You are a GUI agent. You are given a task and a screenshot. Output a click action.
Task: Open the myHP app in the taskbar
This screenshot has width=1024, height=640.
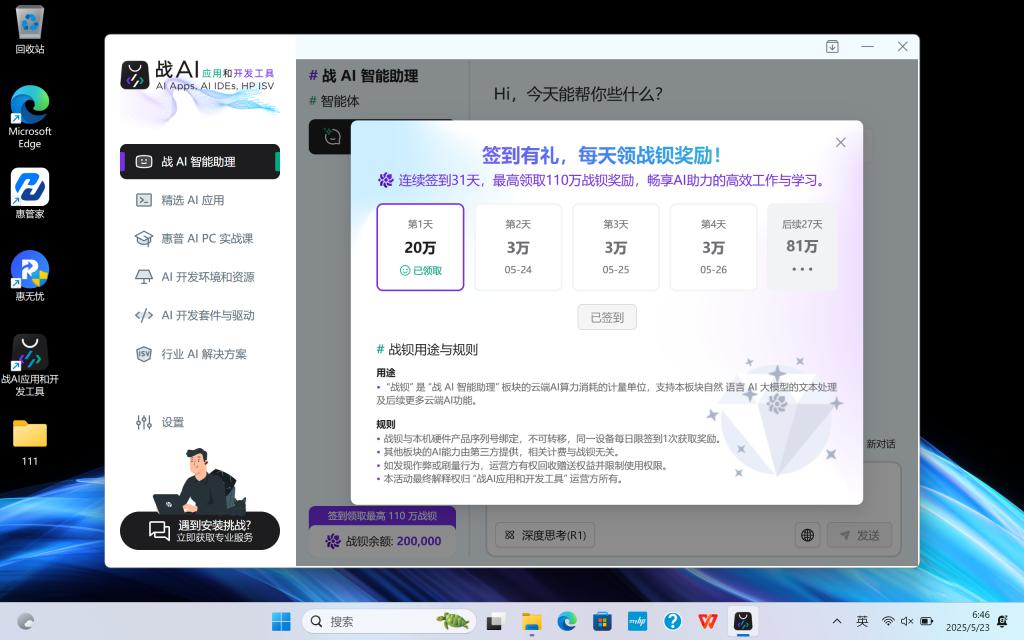click(x=637, y=621)
